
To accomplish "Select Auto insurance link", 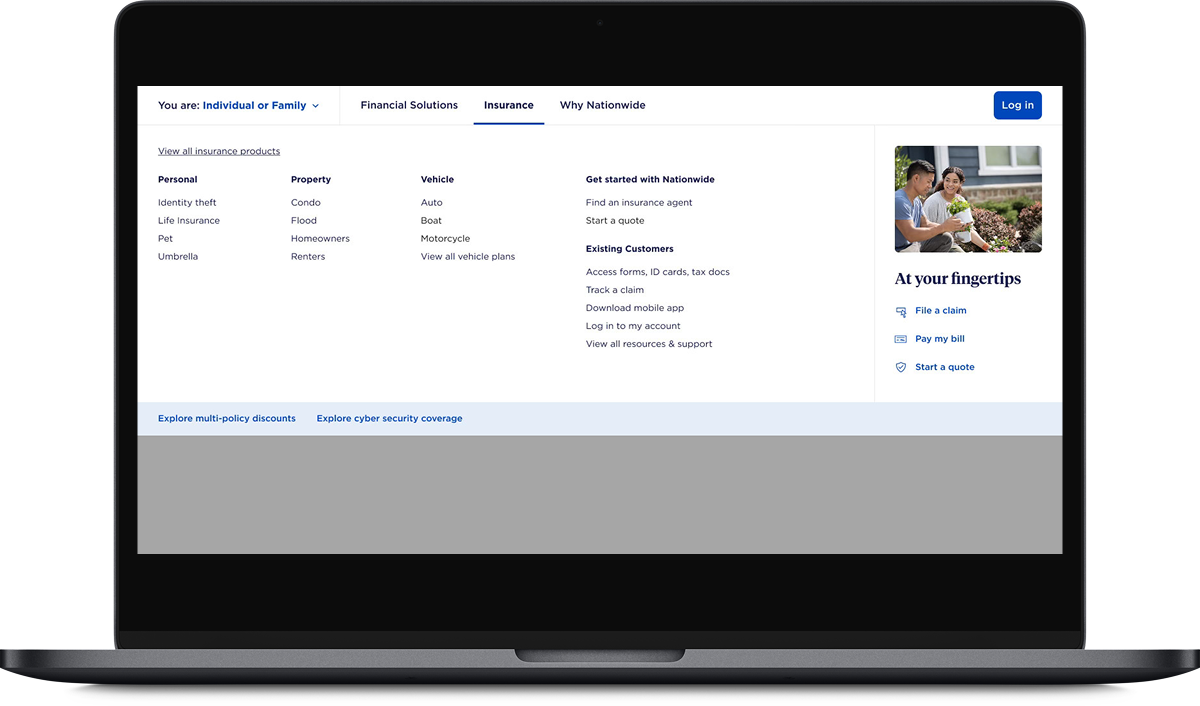I will point(432,202).
